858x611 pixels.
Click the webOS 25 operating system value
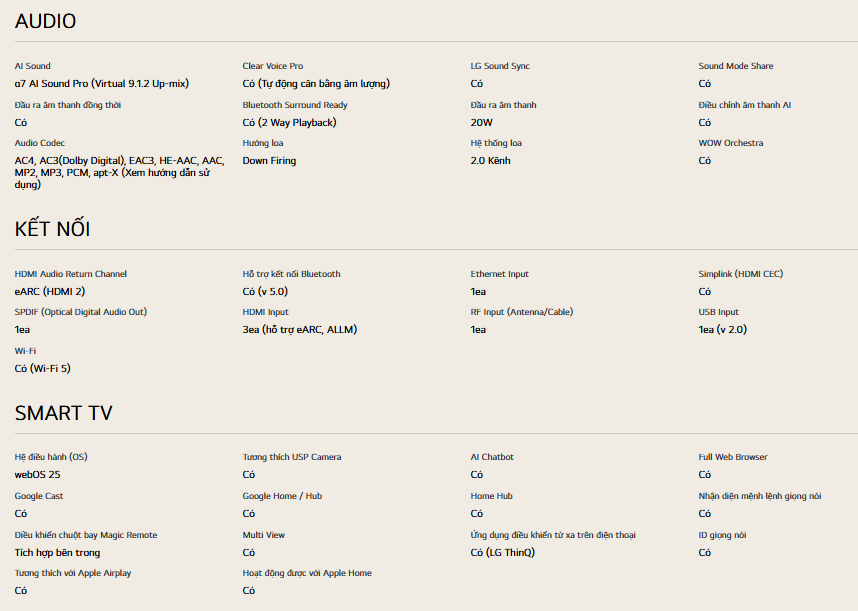[37, 475]
